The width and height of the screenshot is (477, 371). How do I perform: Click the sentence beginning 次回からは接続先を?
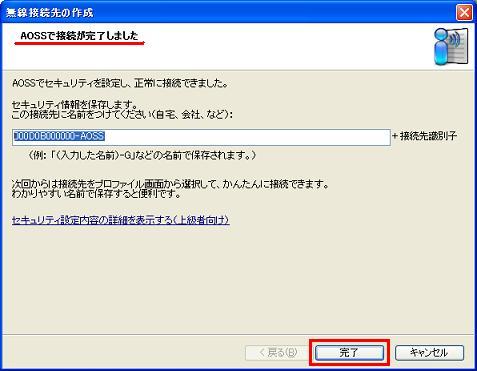point(170,184)
